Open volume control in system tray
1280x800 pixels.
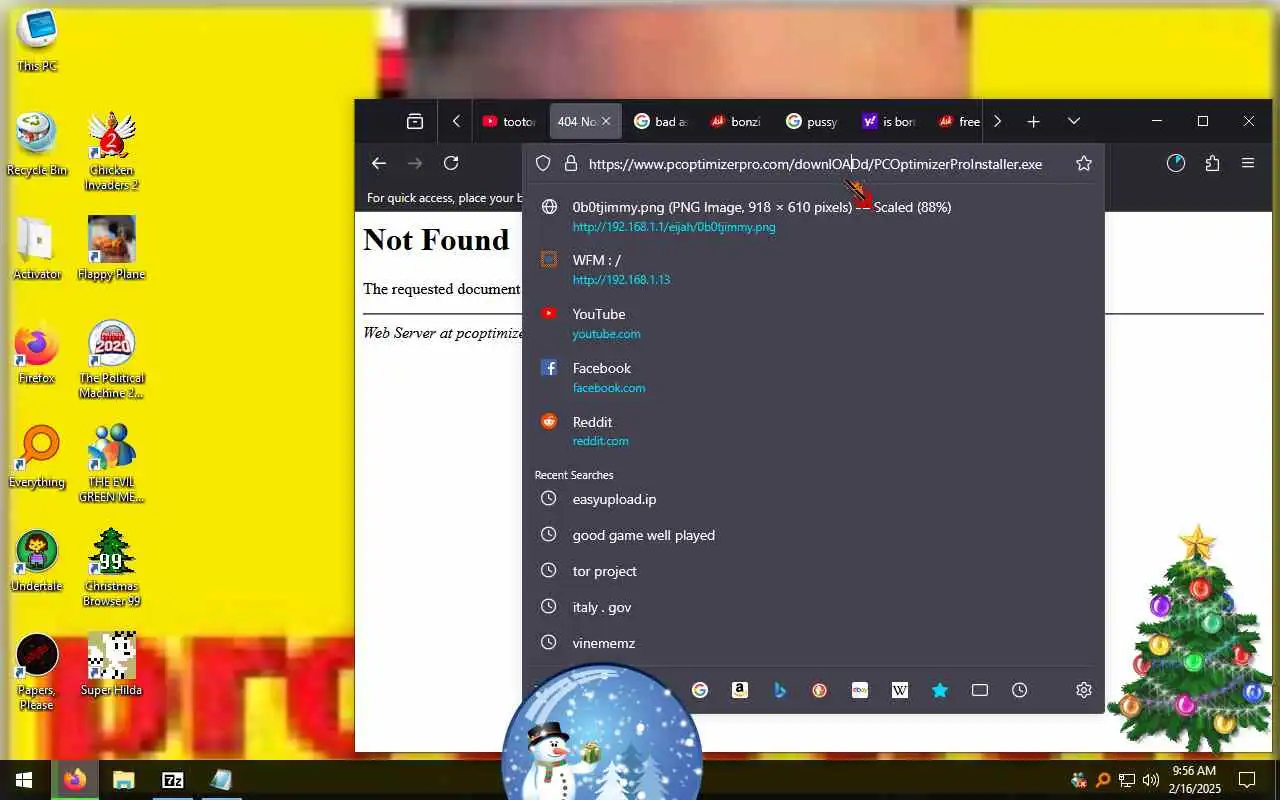(x=1150, y=780)
